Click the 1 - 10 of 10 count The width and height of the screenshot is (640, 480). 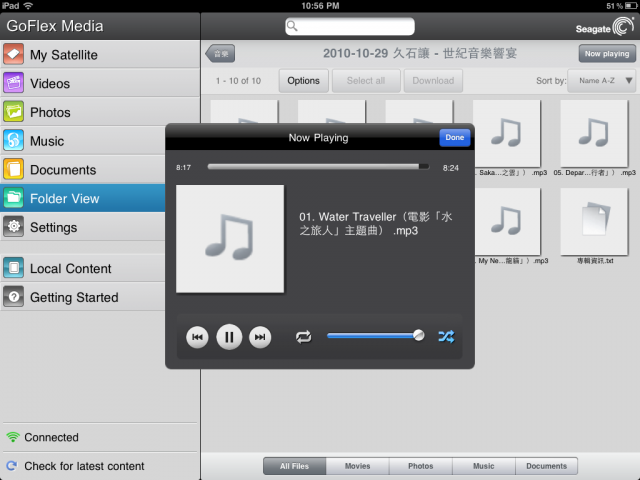tap(238, 81)
